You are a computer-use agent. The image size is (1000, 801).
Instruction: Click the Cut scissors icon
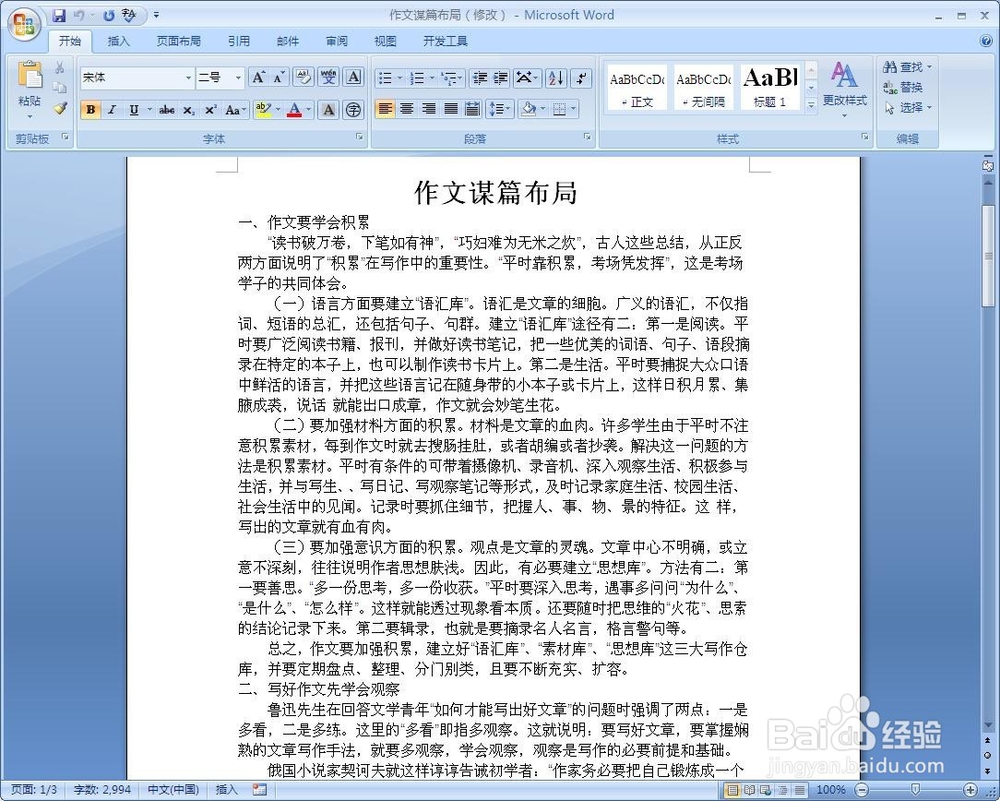point(60,67)
